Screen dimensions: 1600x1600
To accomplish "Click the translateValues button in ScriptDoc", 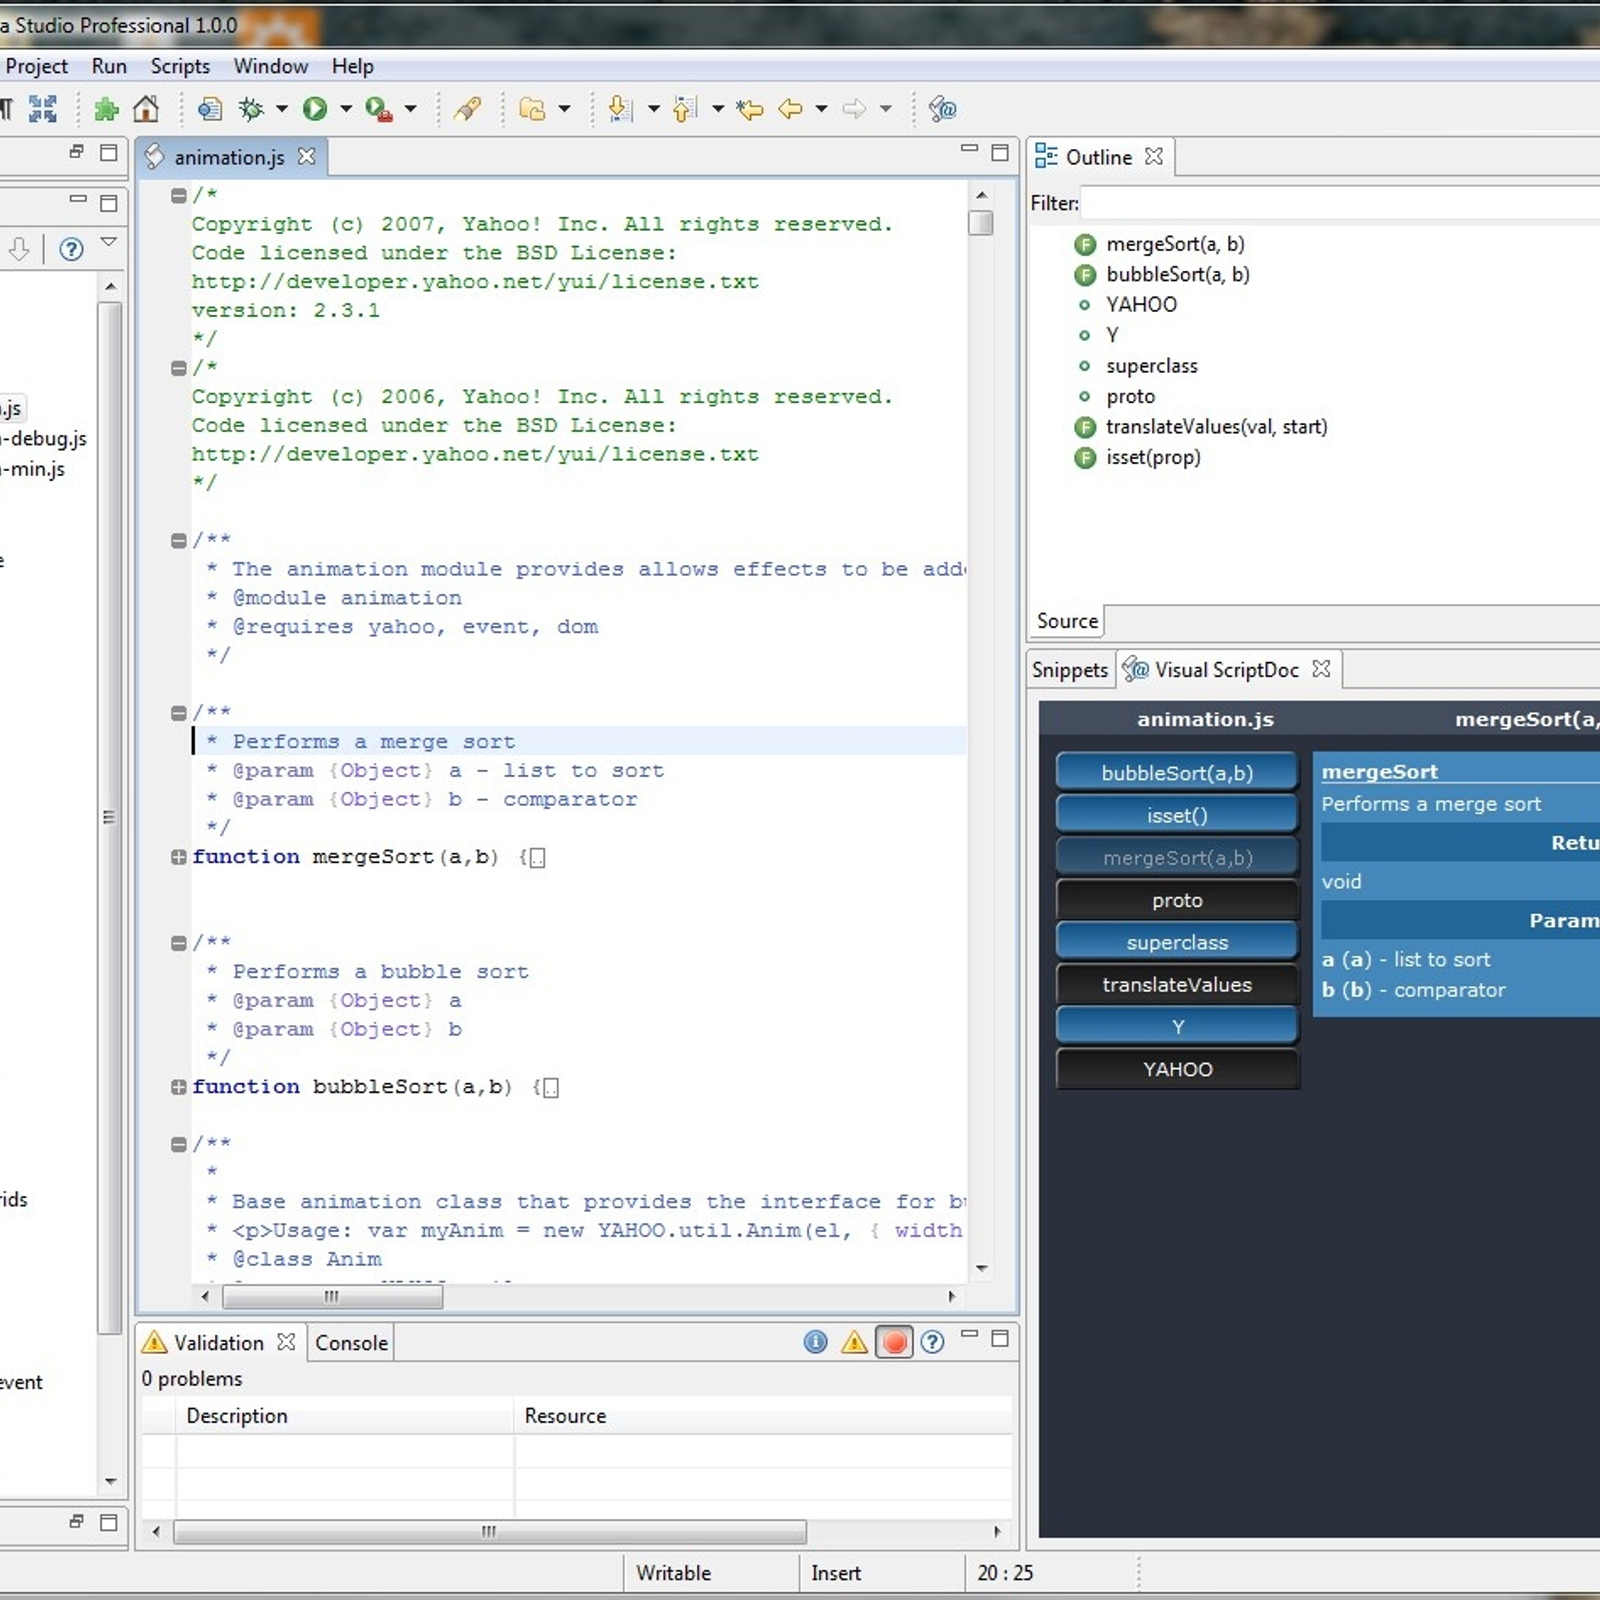I will (x=1177, y=984).
